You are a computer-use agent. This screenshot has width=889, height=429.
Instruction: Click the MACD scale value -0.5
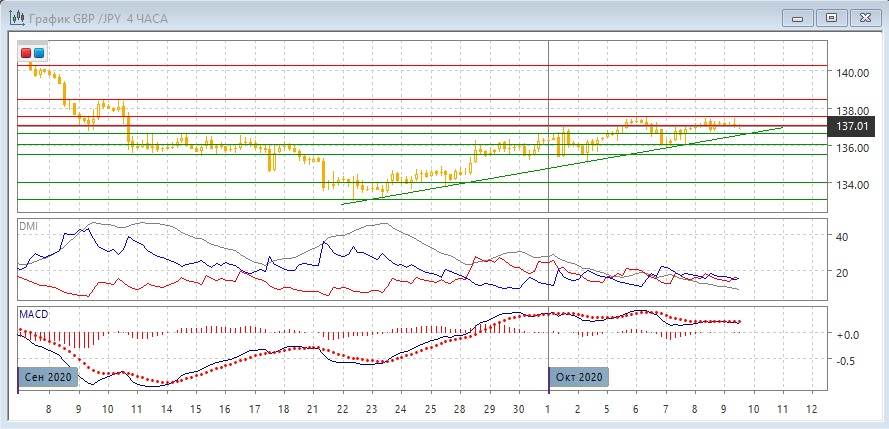(845, 361)
